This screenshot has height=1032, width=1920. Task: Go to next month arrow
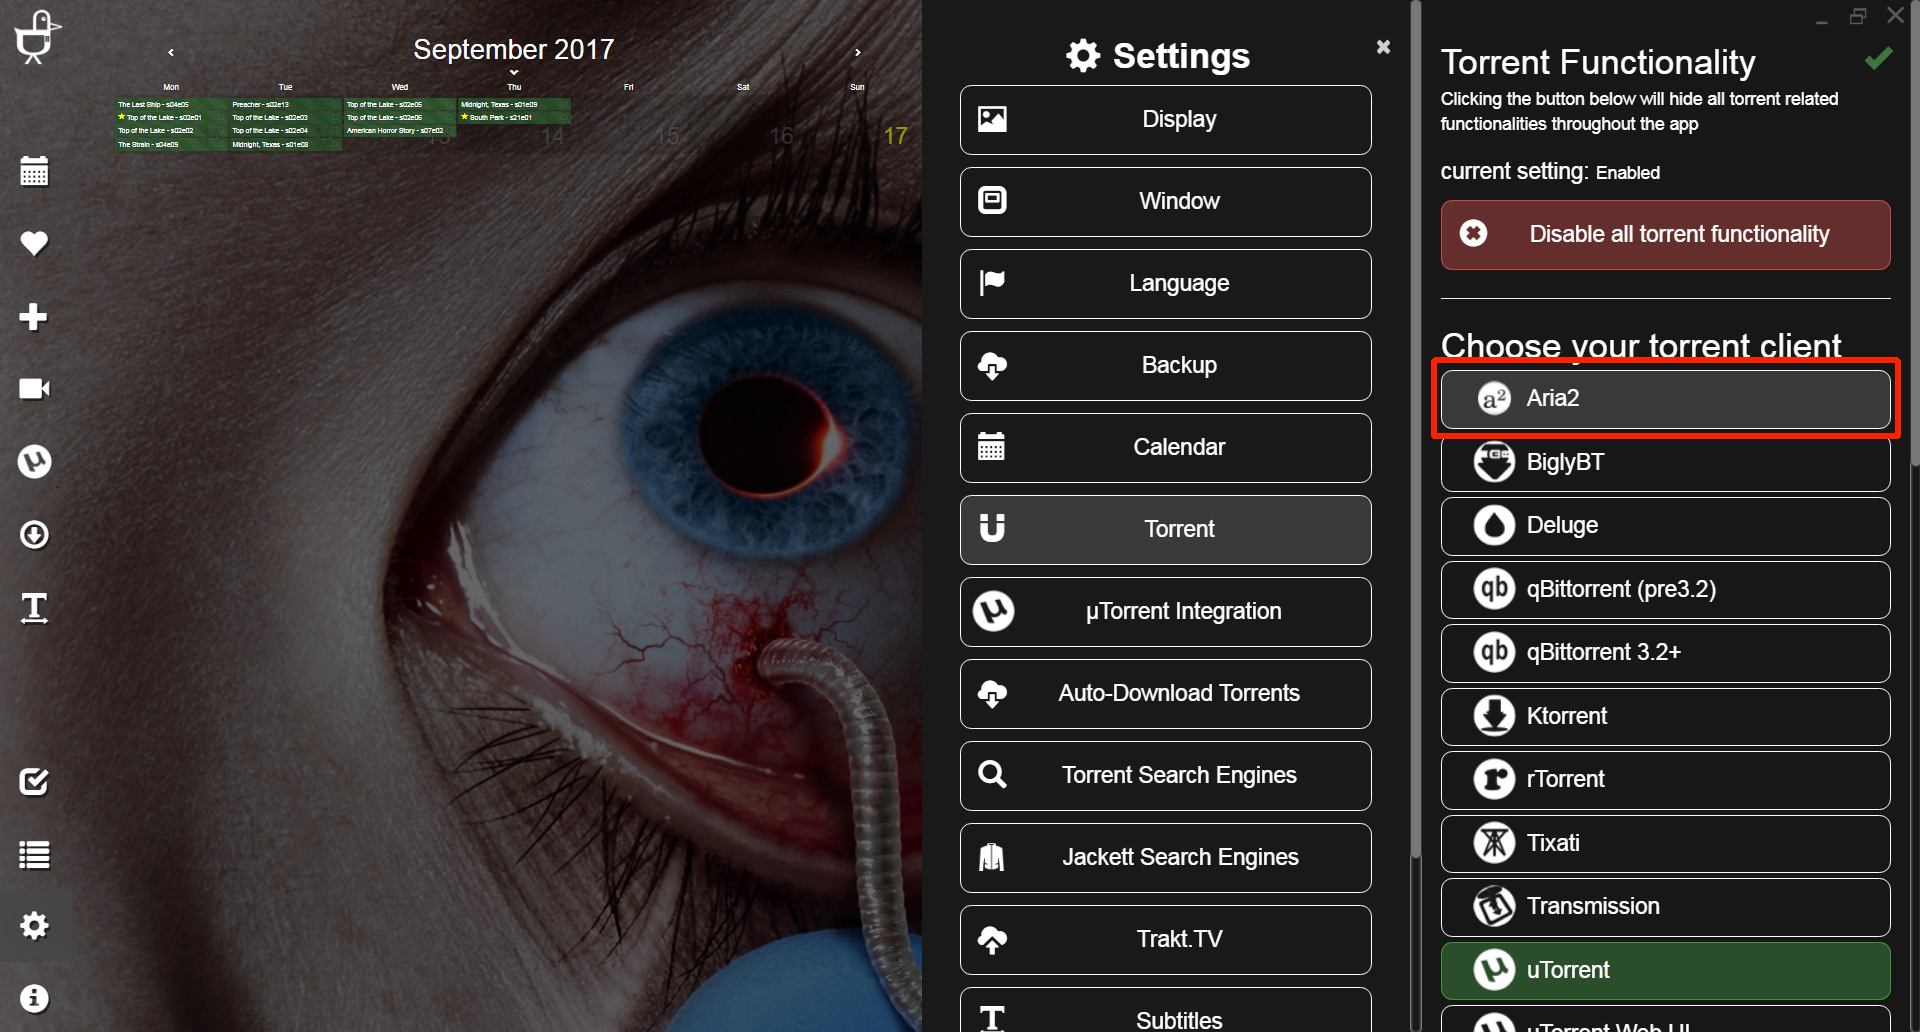857,52
